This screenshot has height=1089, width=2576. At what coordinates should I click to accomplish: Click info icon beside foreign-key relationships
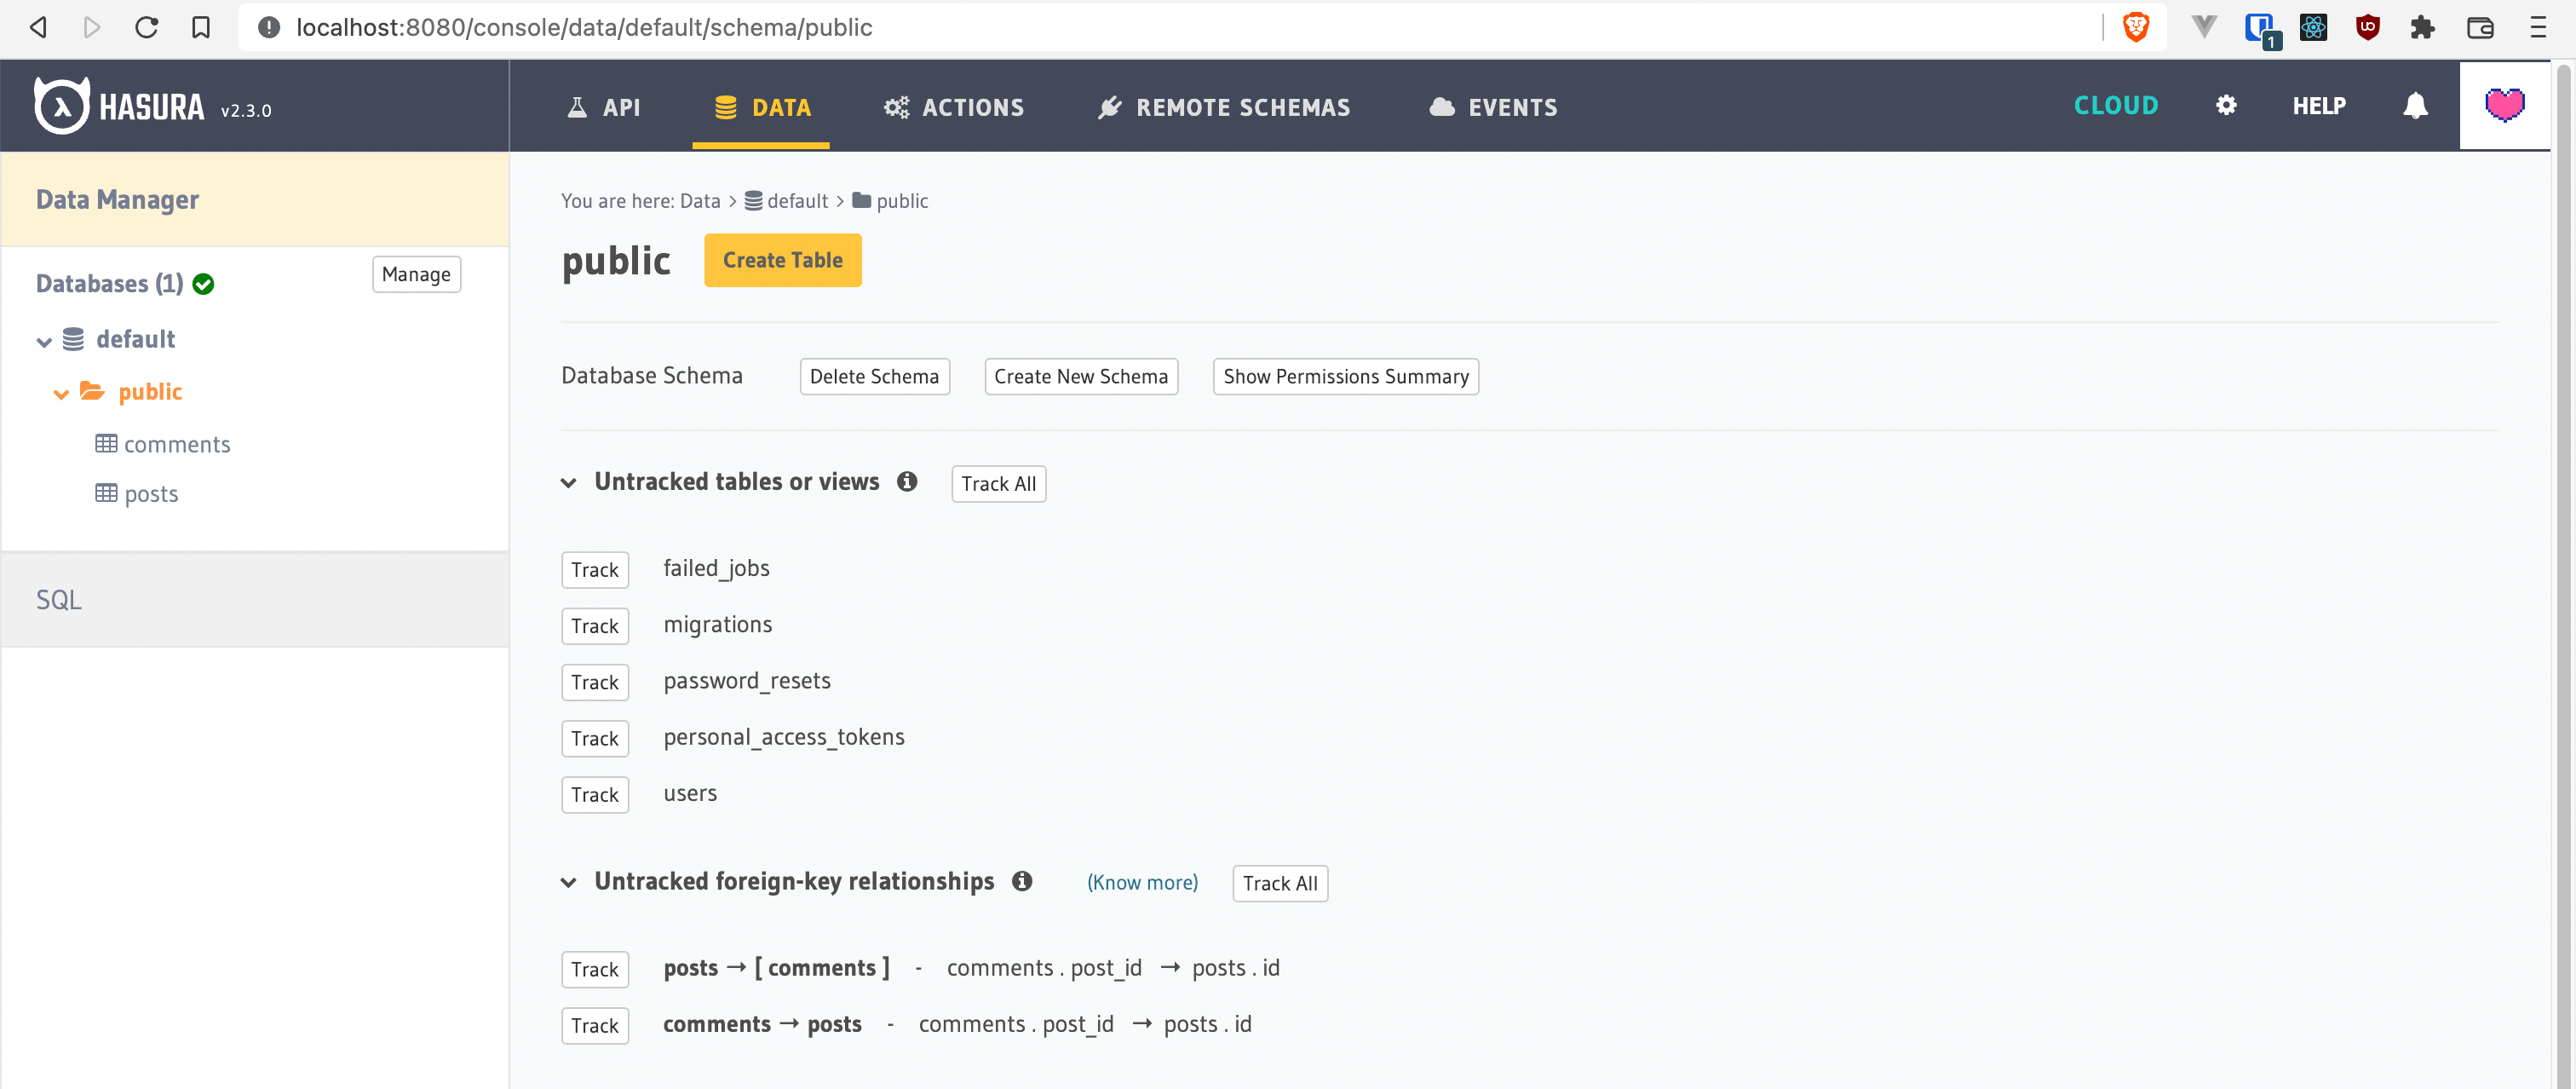click(x=1021, y=881)
